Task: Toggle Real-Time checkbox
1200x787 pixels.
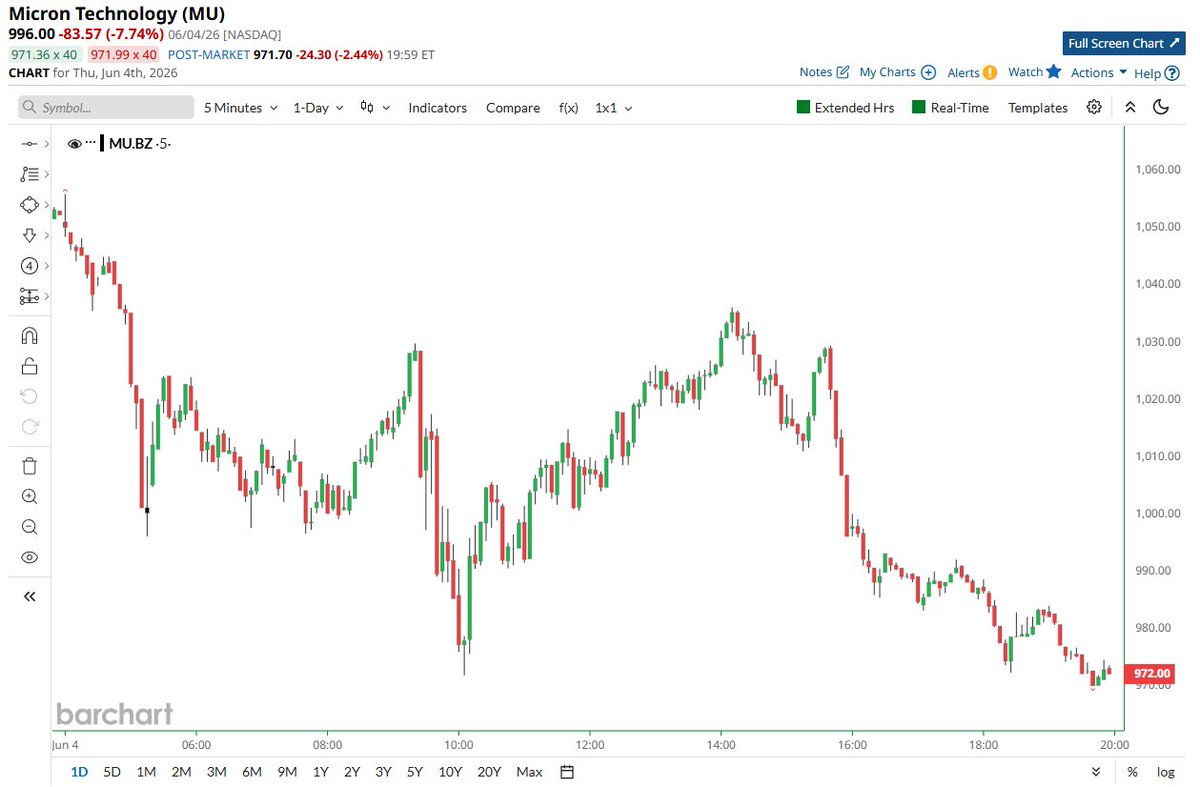Action: [x=950, y=107]
